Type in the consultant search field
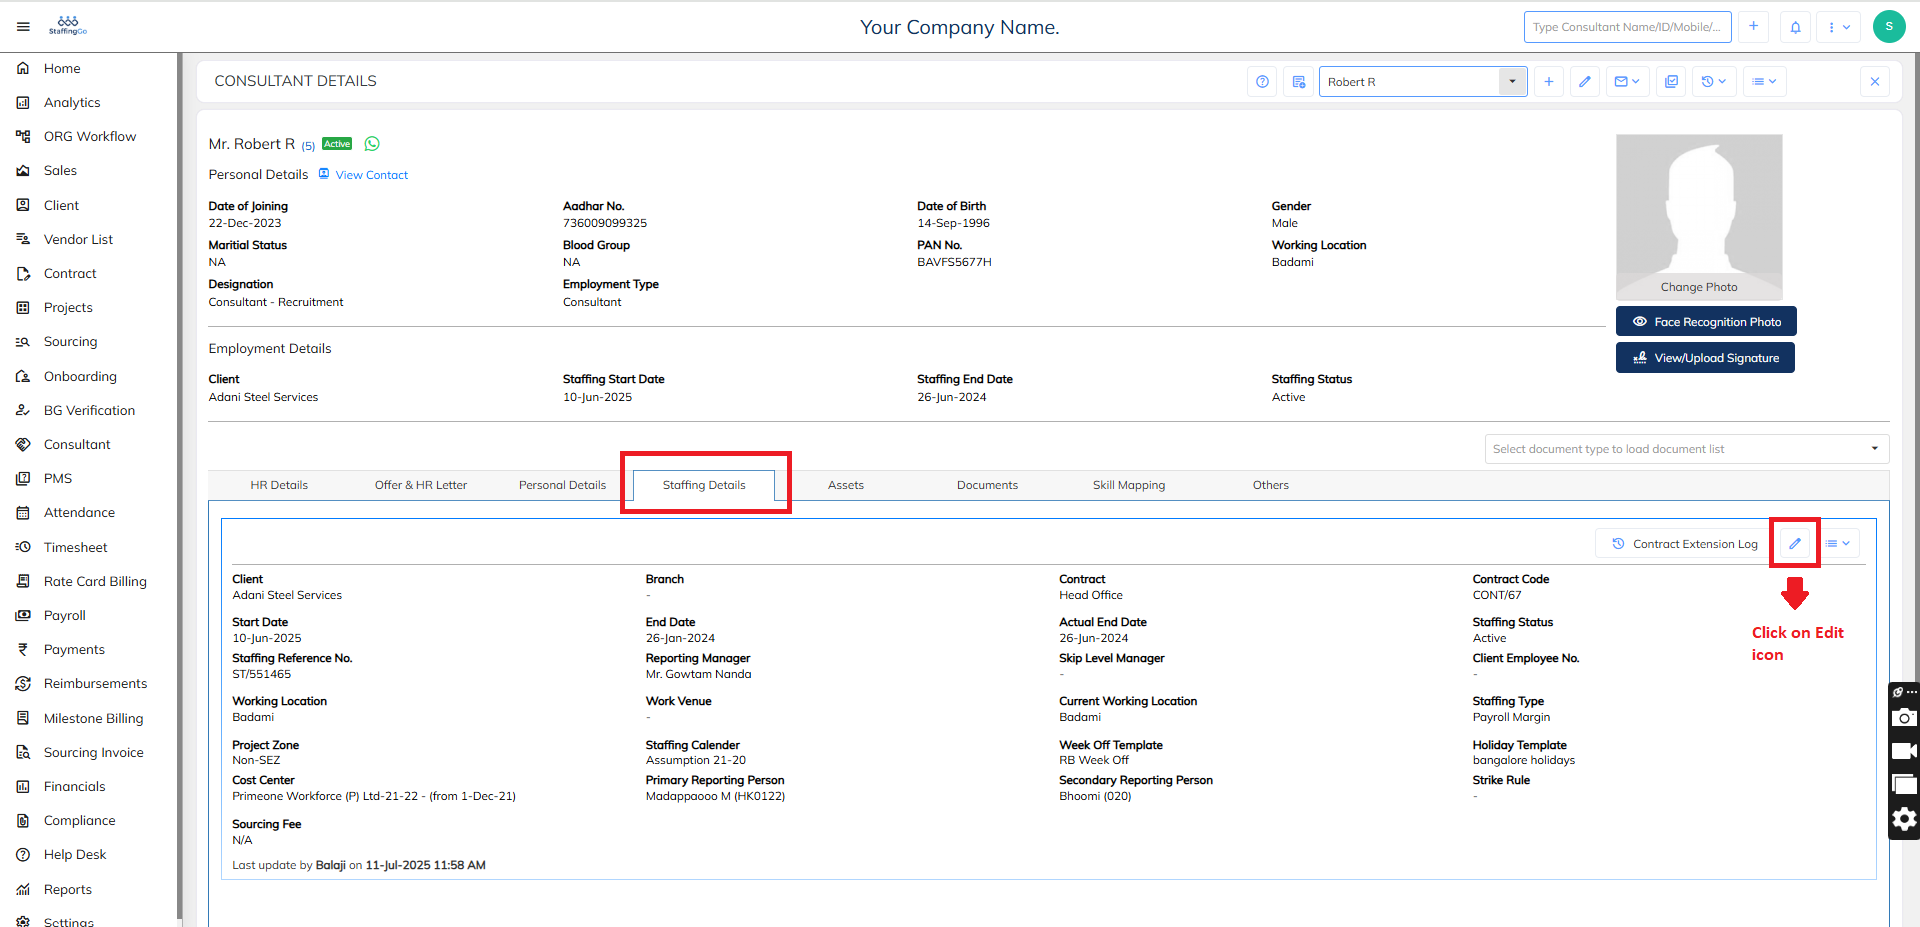Screen dimensions: 1920x927 (x=1627, y=27)
